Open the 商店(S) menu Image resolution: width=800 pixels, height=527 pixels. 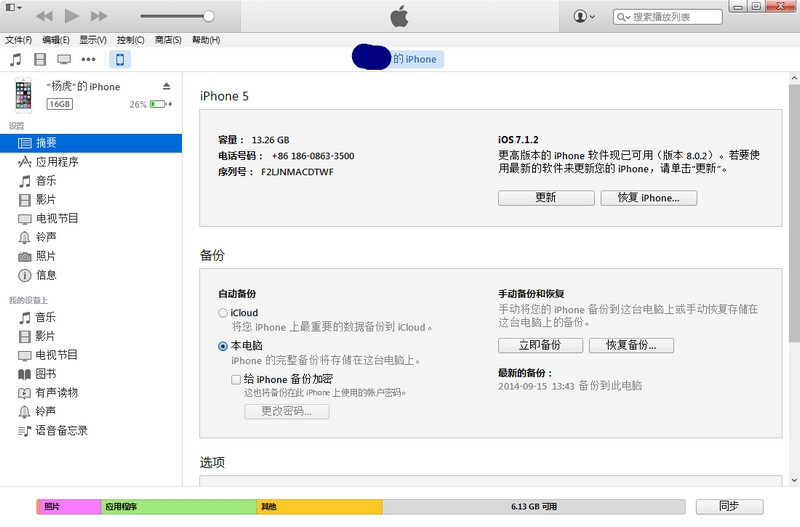168,40
